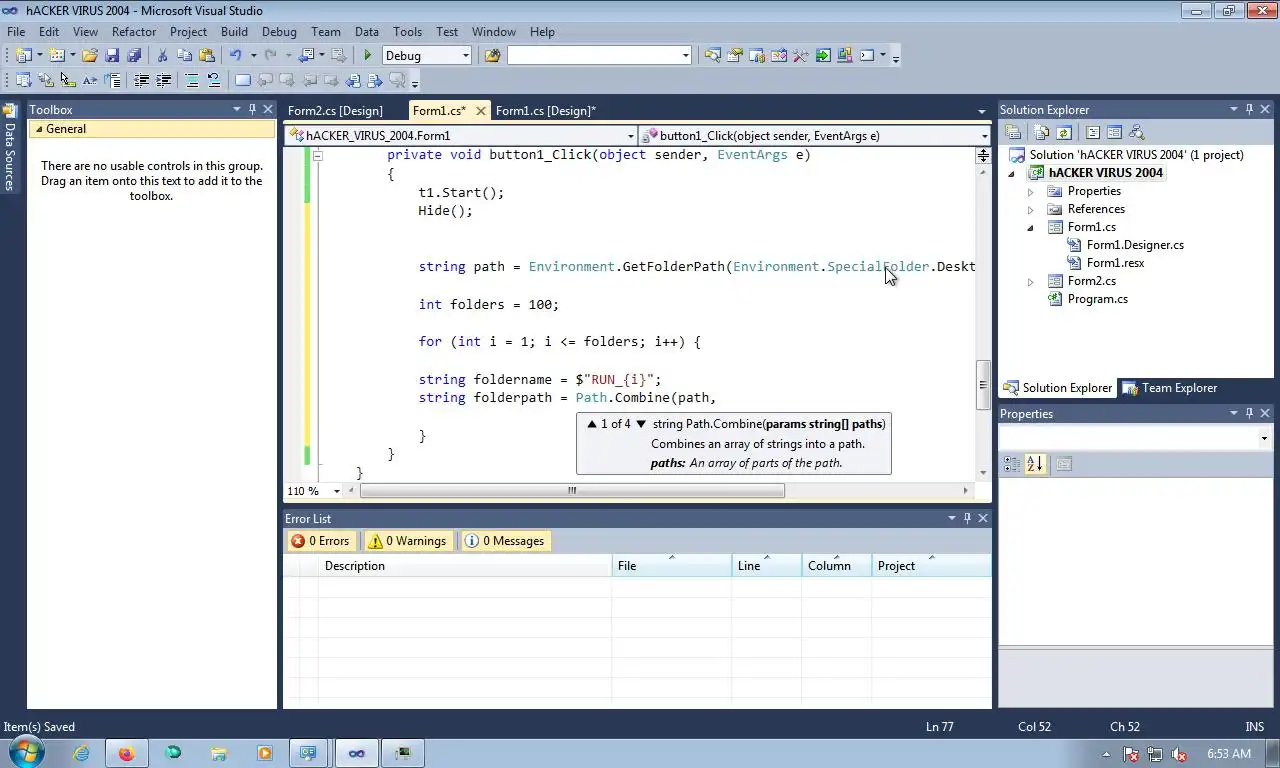This screenshot has width=1280, height=768.
Task: Open the Debug solution configuration dropdown
Action: (465, 55)
